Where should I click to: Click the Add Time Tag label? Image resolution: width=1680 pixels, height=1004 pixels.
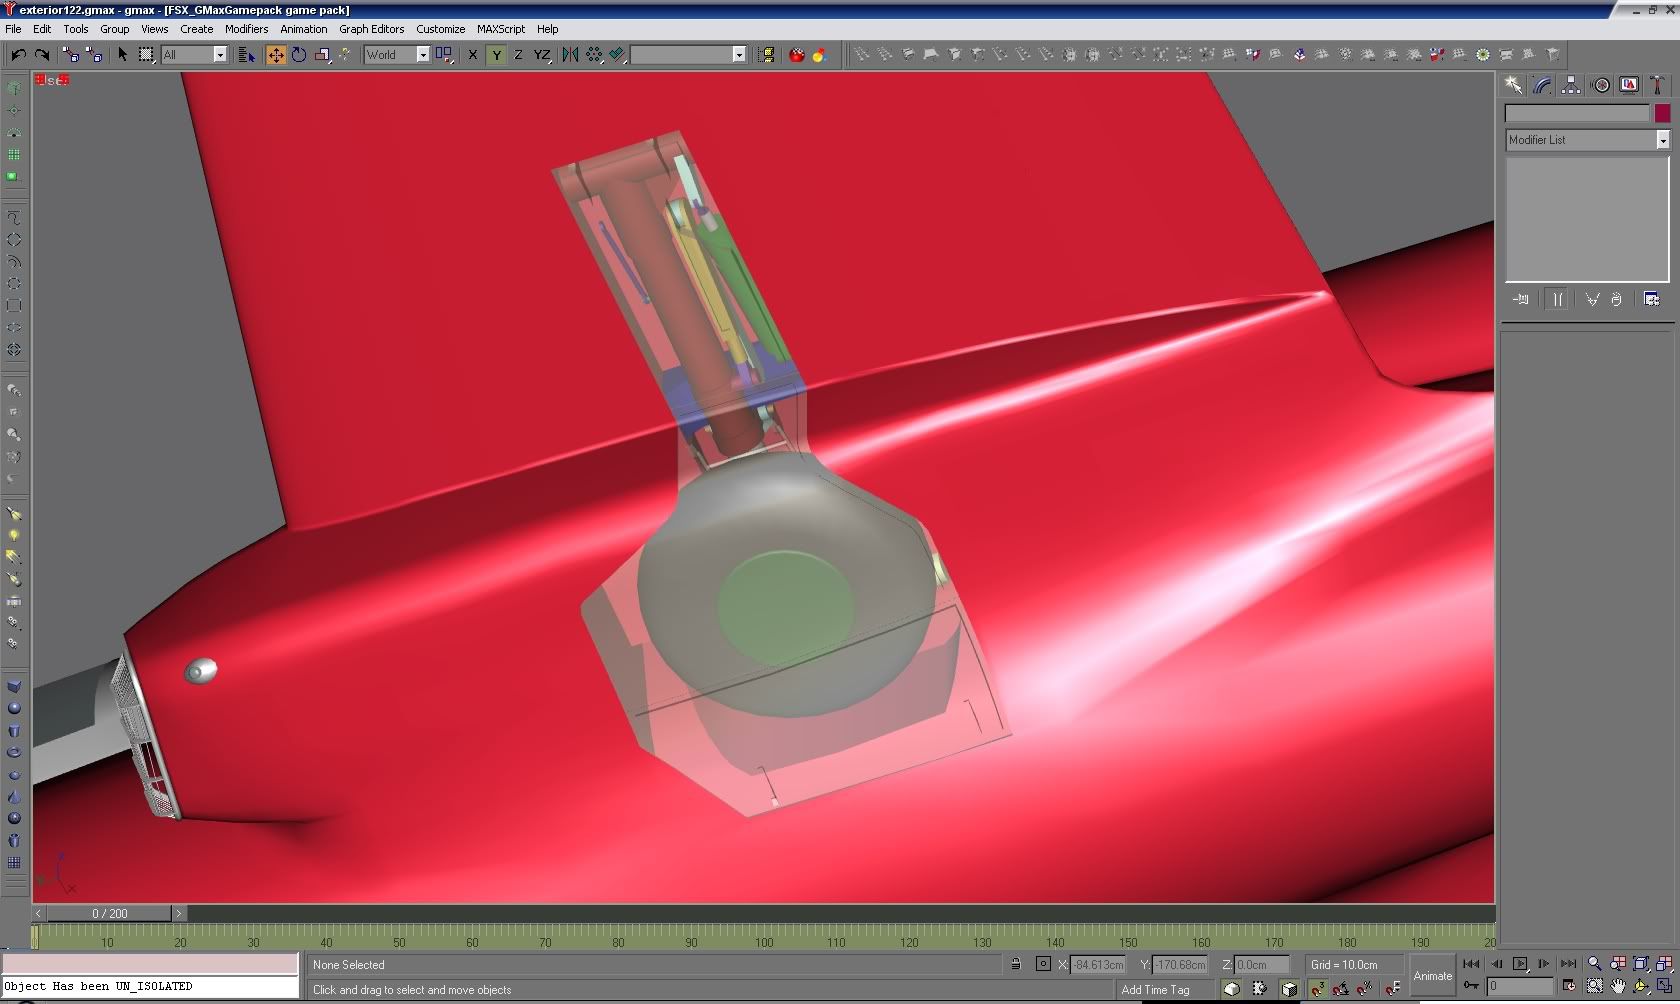[x=1155, y=990]
